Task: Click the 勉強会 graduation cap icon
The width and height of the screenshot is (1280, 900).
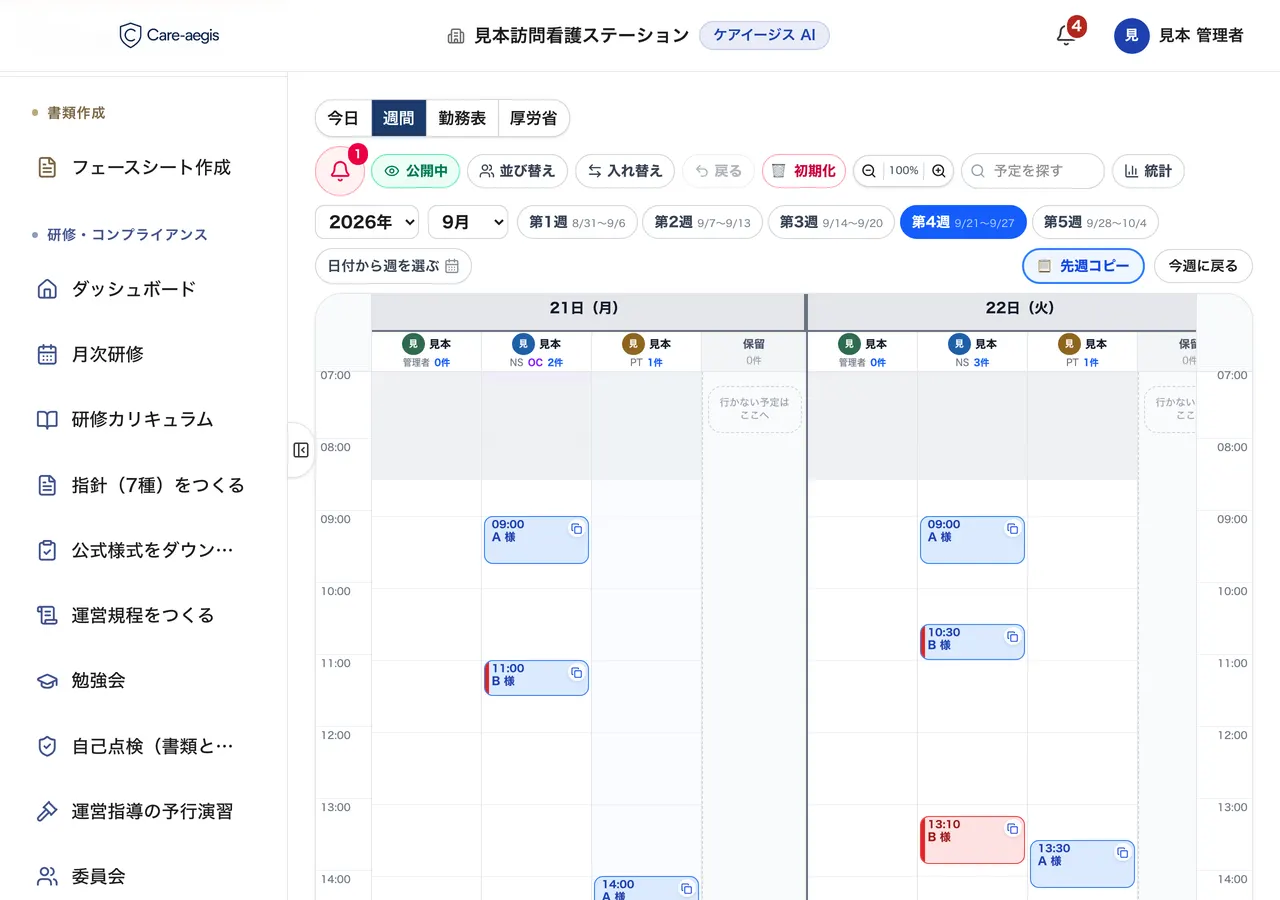Action: coord(47,681)
